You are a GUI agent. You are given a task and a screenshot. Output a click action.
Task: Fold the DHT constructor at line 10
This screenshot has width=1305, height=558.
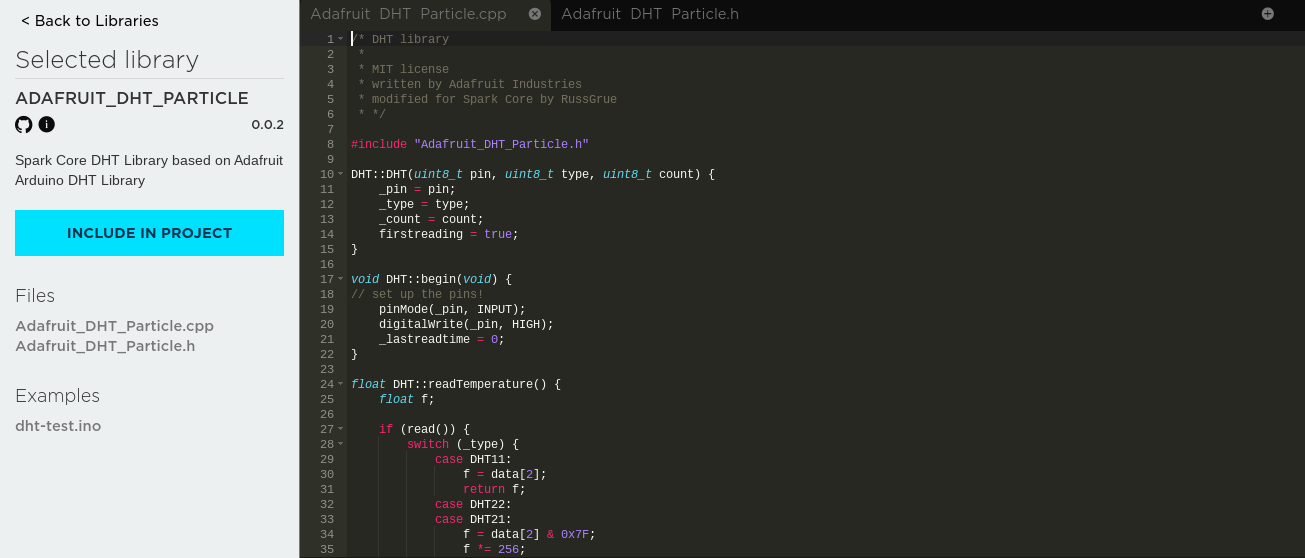coord(341,174)
